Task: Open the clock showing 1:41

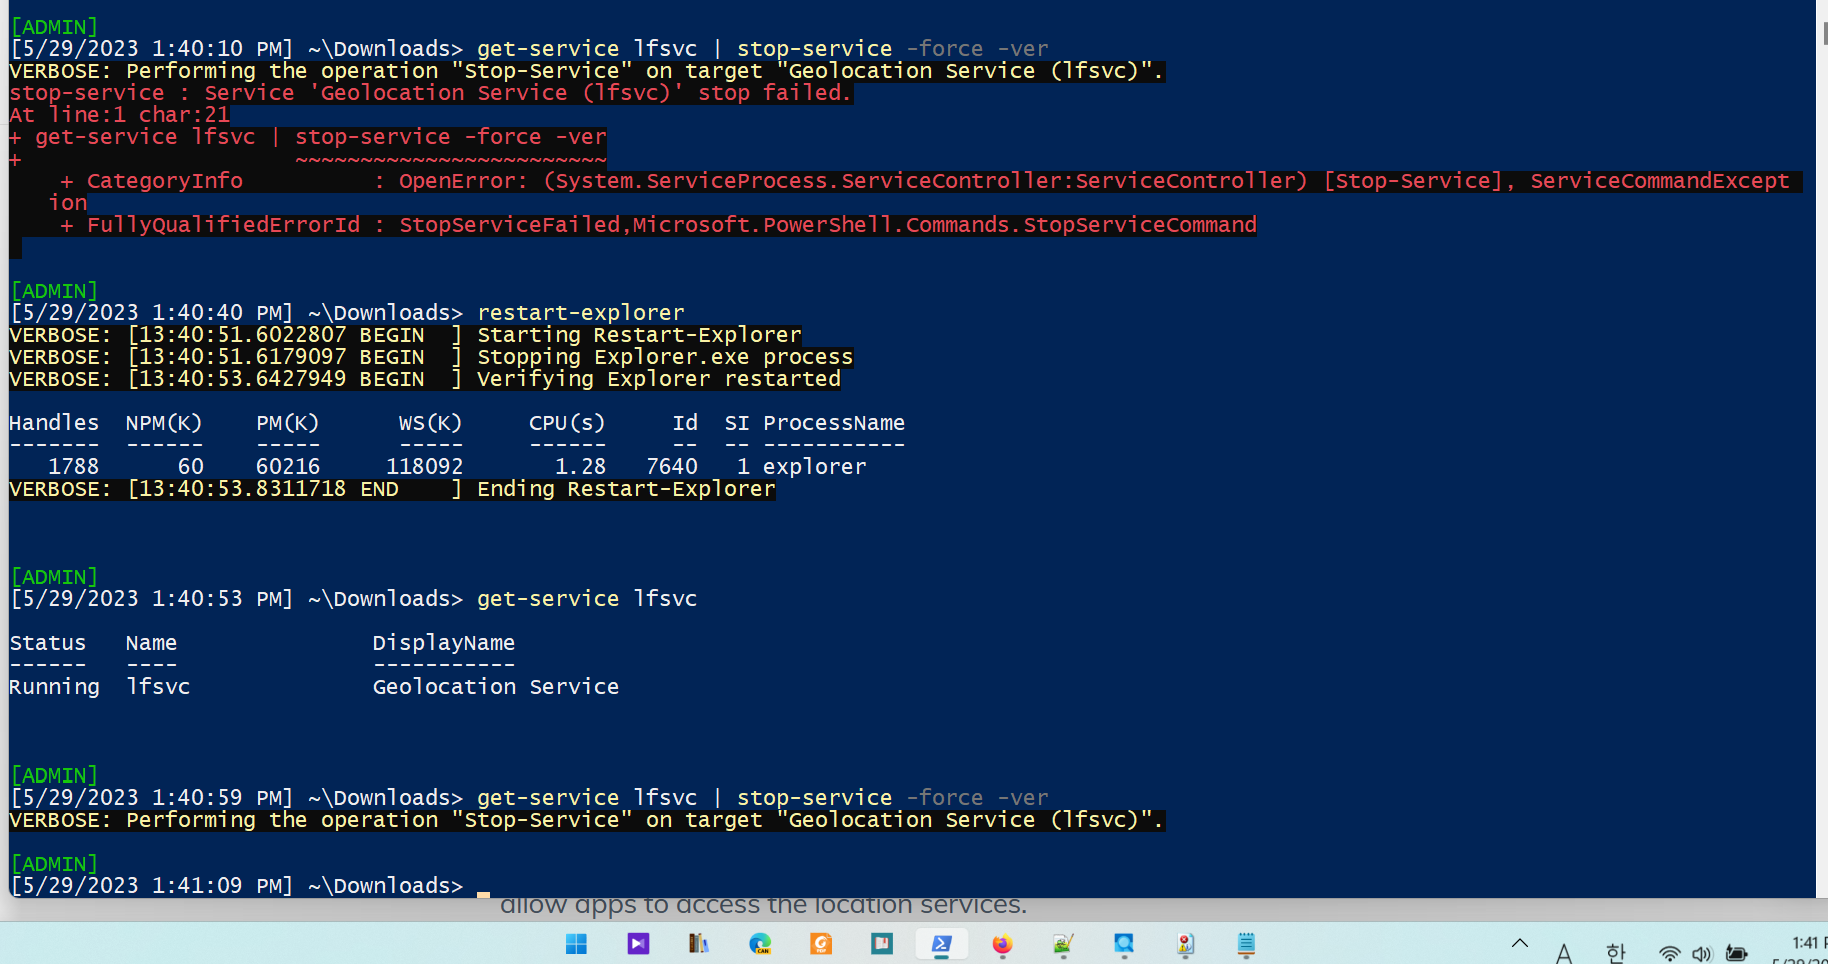Action: pos(1808,943)
